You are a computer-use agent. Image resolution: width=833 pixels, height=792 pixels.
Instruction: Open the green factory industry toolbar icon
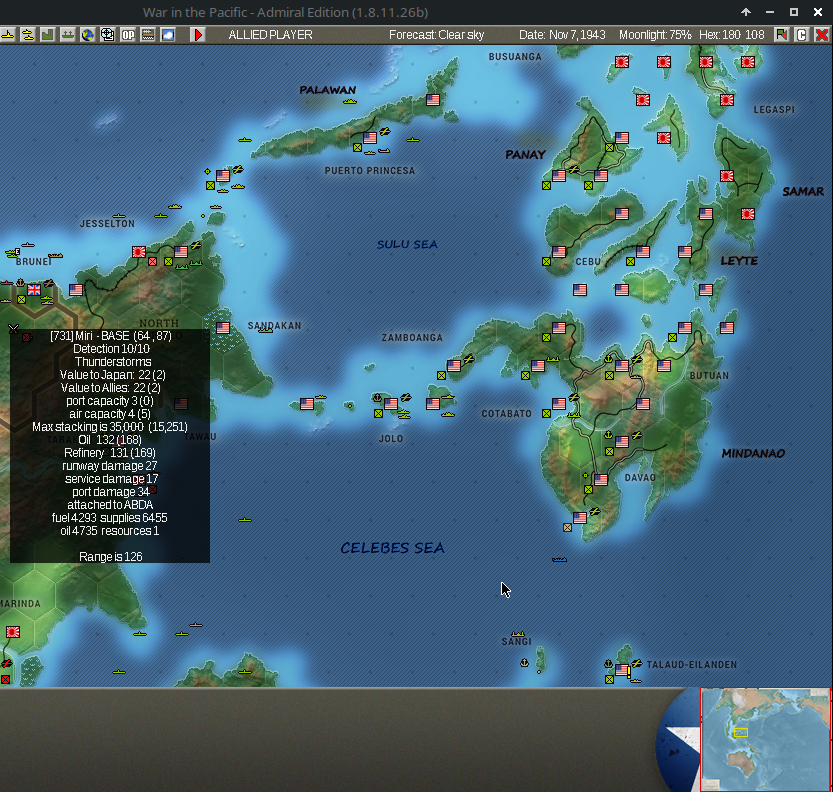coord(48,35)
